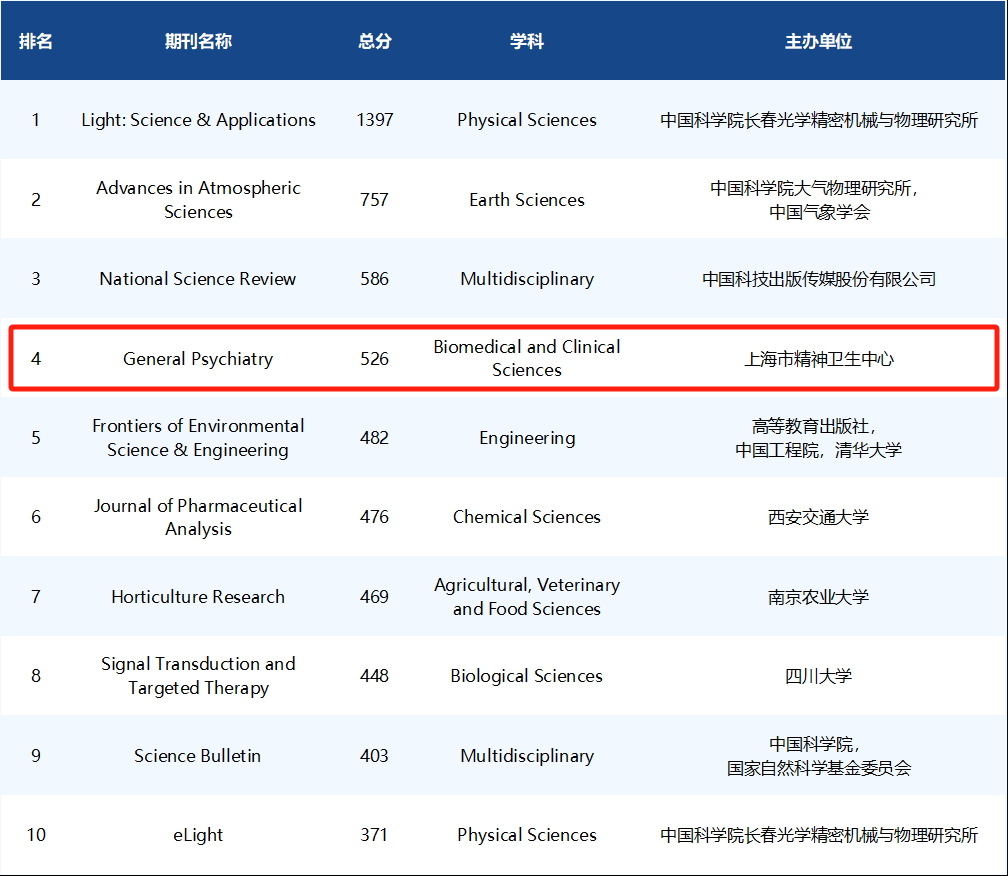Click the score 757
Screen dimensions: 1008x876
374,200
